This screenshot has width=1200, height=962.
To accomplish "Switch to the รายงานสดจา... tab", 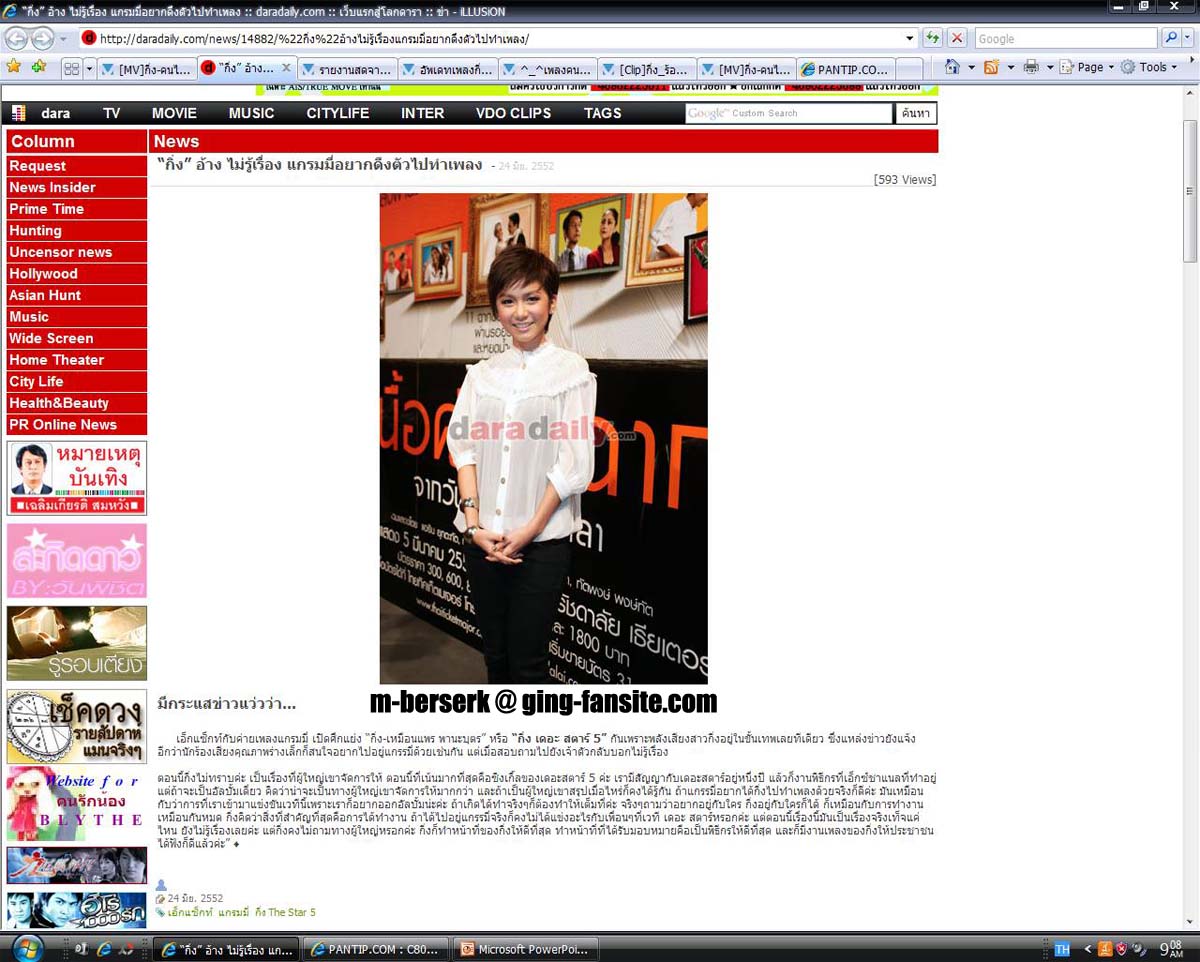I will [x=347, y=69].
